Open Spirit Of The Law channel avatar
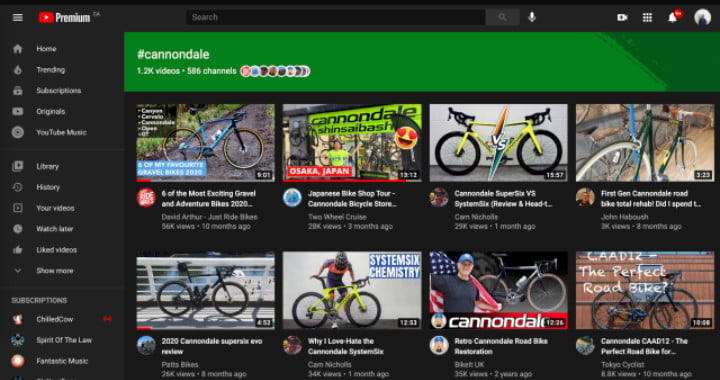This screenshot has width=720, height=380. pyautogui.click(x=17, y=340)
